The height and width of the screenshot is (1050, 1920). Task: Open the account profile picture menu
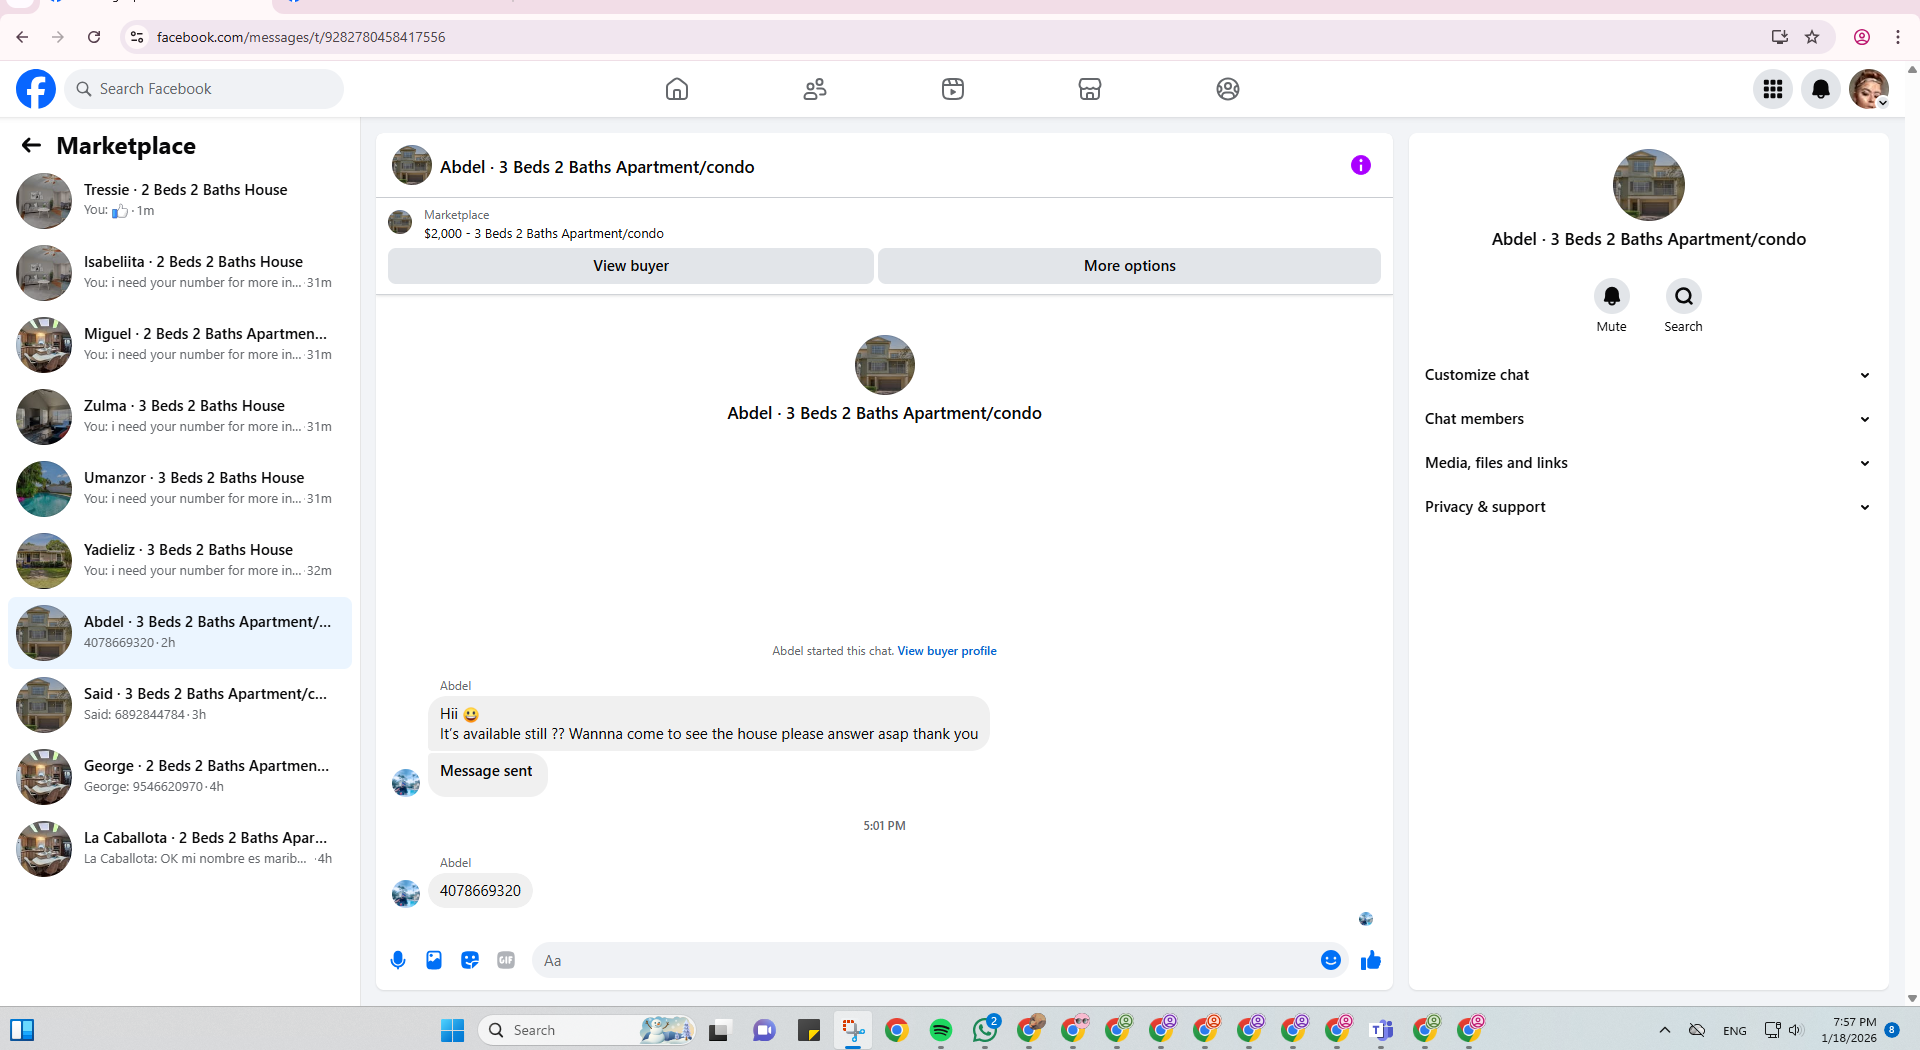(1869, 89)
